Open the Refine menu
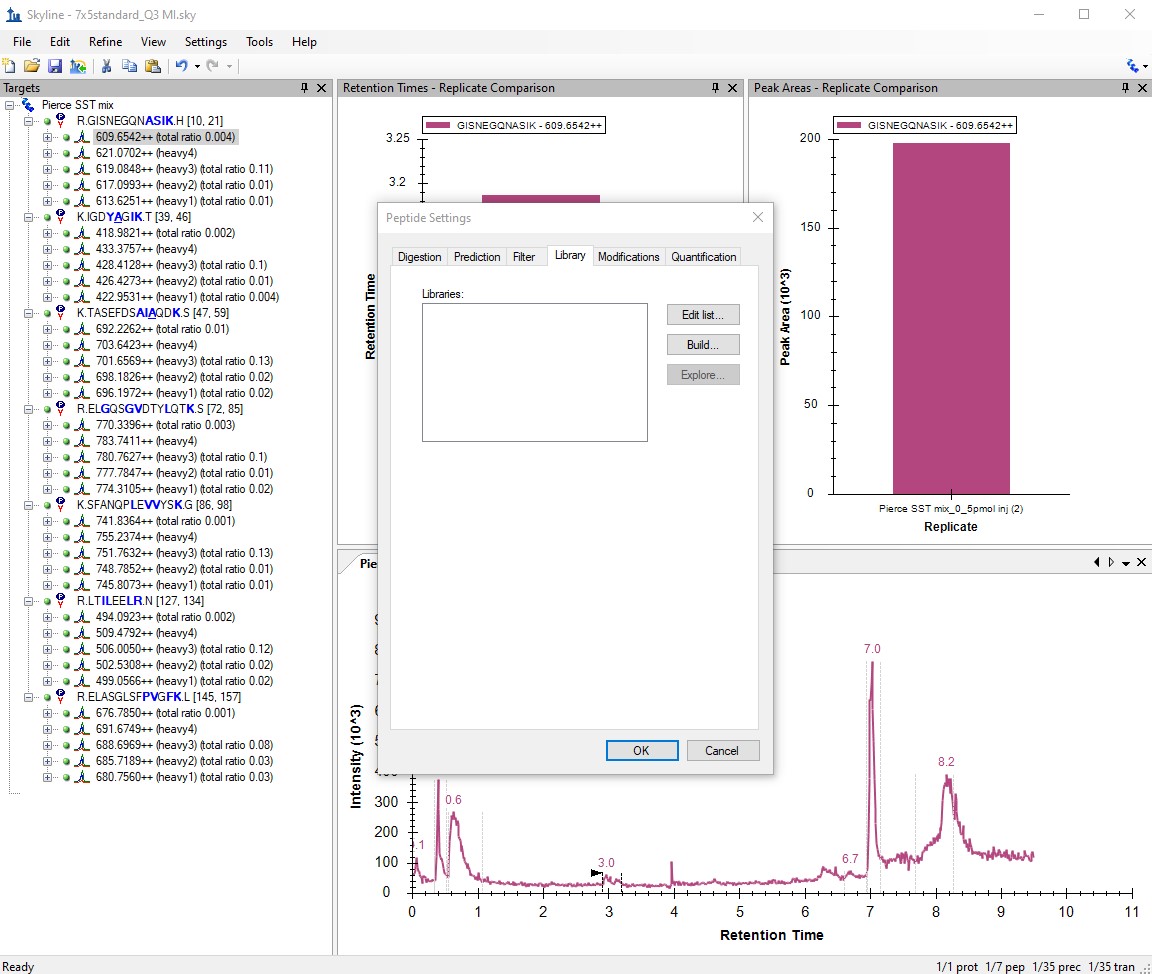Image resolution: width=1152 pixels, height=974 pixels. [105, 42]
